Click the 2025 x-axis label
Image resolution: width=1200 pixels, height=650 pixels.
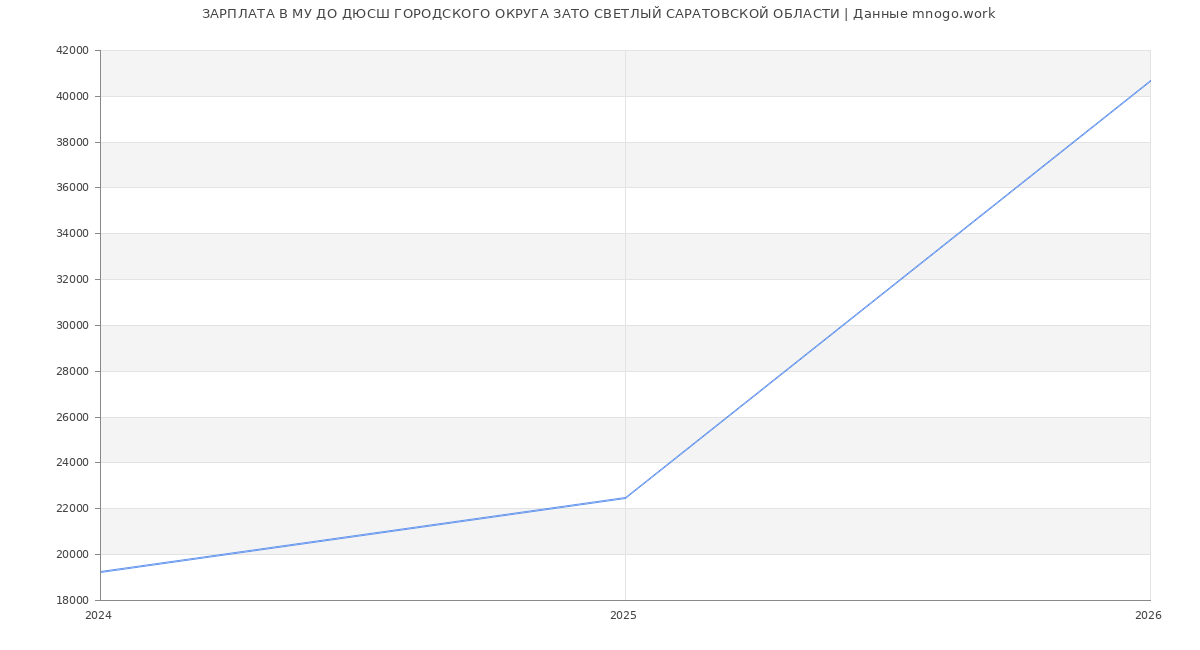coord(623,616)
